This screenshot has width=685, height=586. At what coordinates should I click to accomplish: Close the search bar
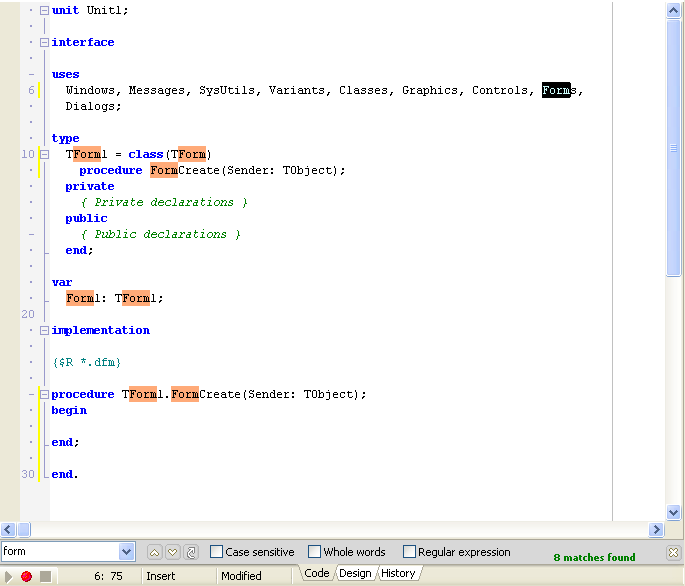click(674, 553)
